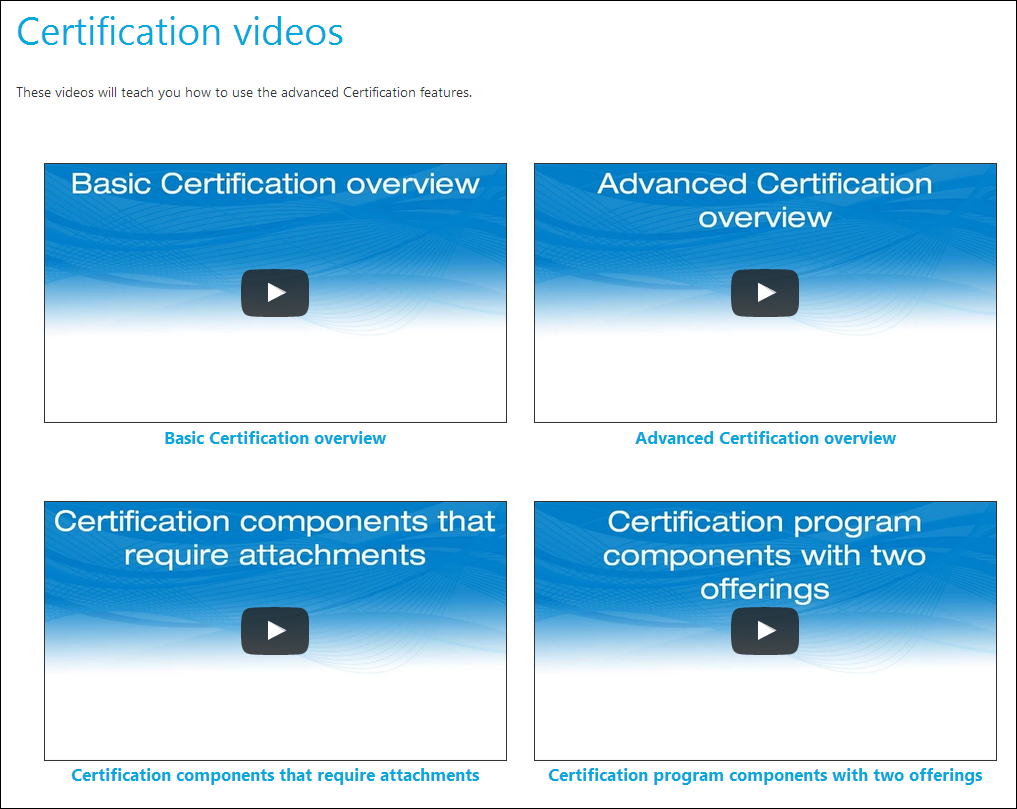Screen dimensions: 1017x809
Task: Play the Advanced Certification overview video
Action: (x=765, y=293)
